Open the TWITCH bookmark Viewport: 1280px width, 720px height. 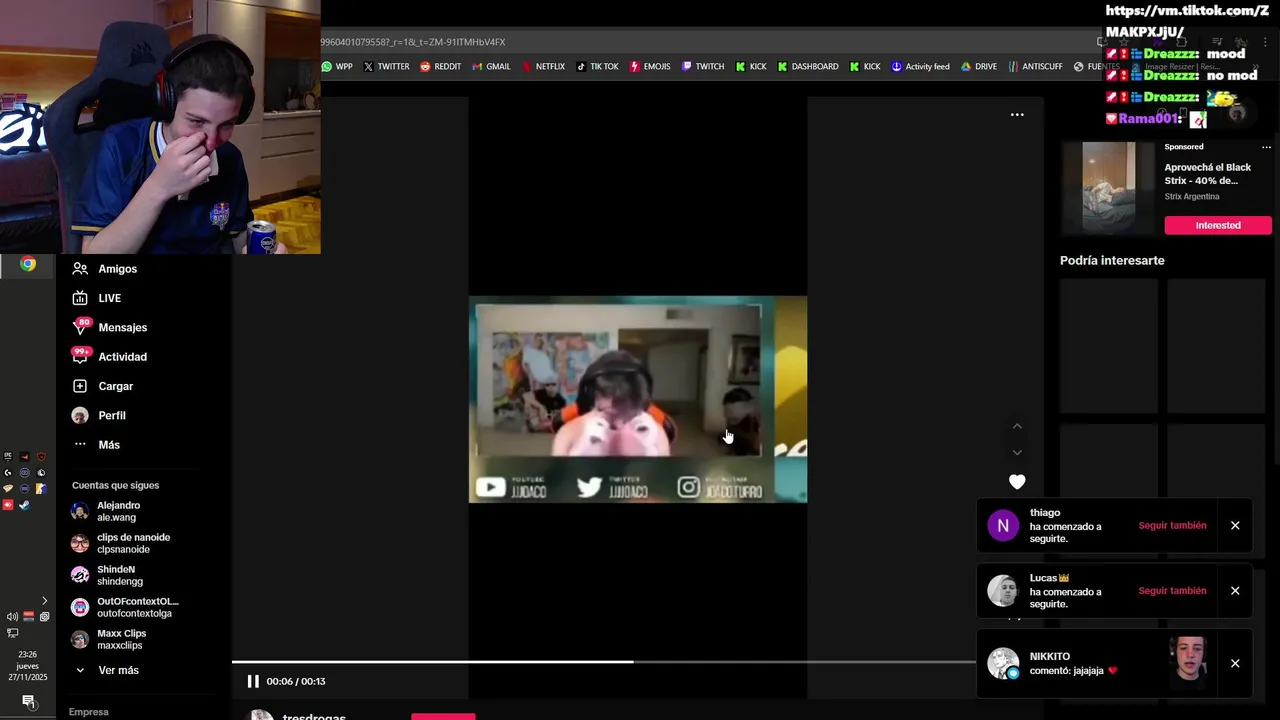click(x=703, y=67)
